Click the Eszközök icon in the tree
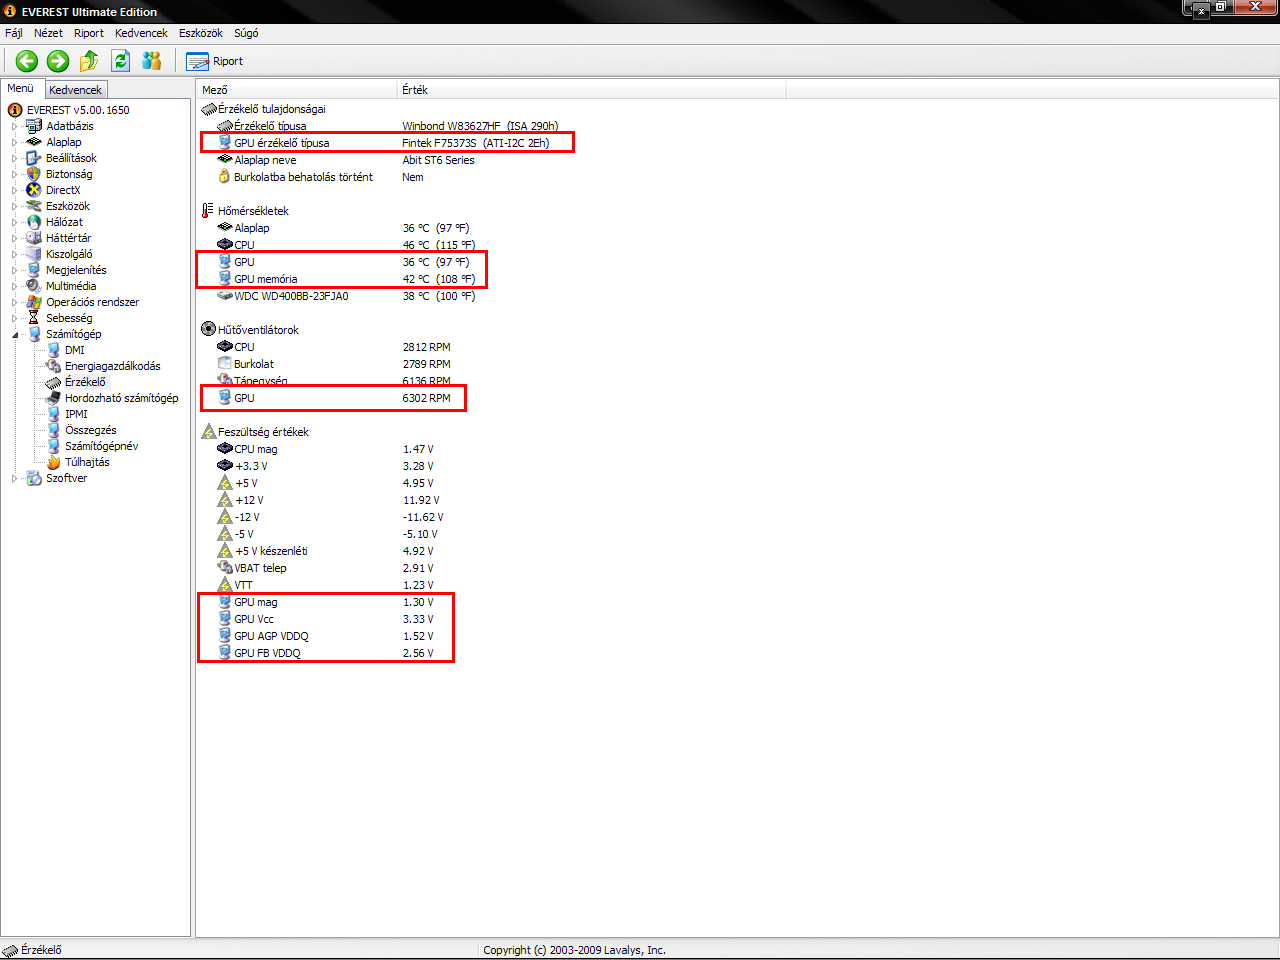1280x960 pixels. pos(34,206)
